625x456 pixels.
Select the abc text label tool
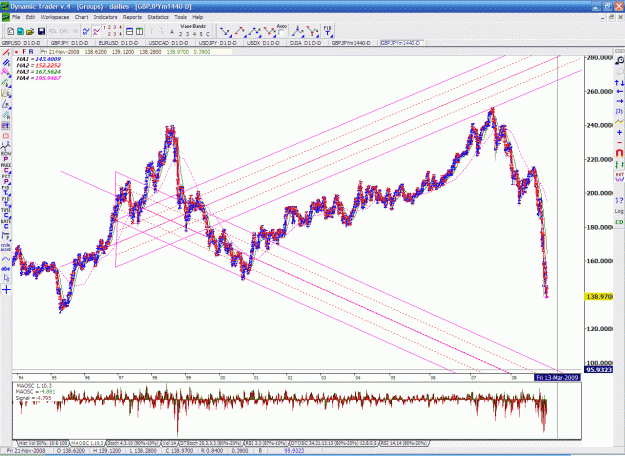pyautogui.click(x=6, y=269)
